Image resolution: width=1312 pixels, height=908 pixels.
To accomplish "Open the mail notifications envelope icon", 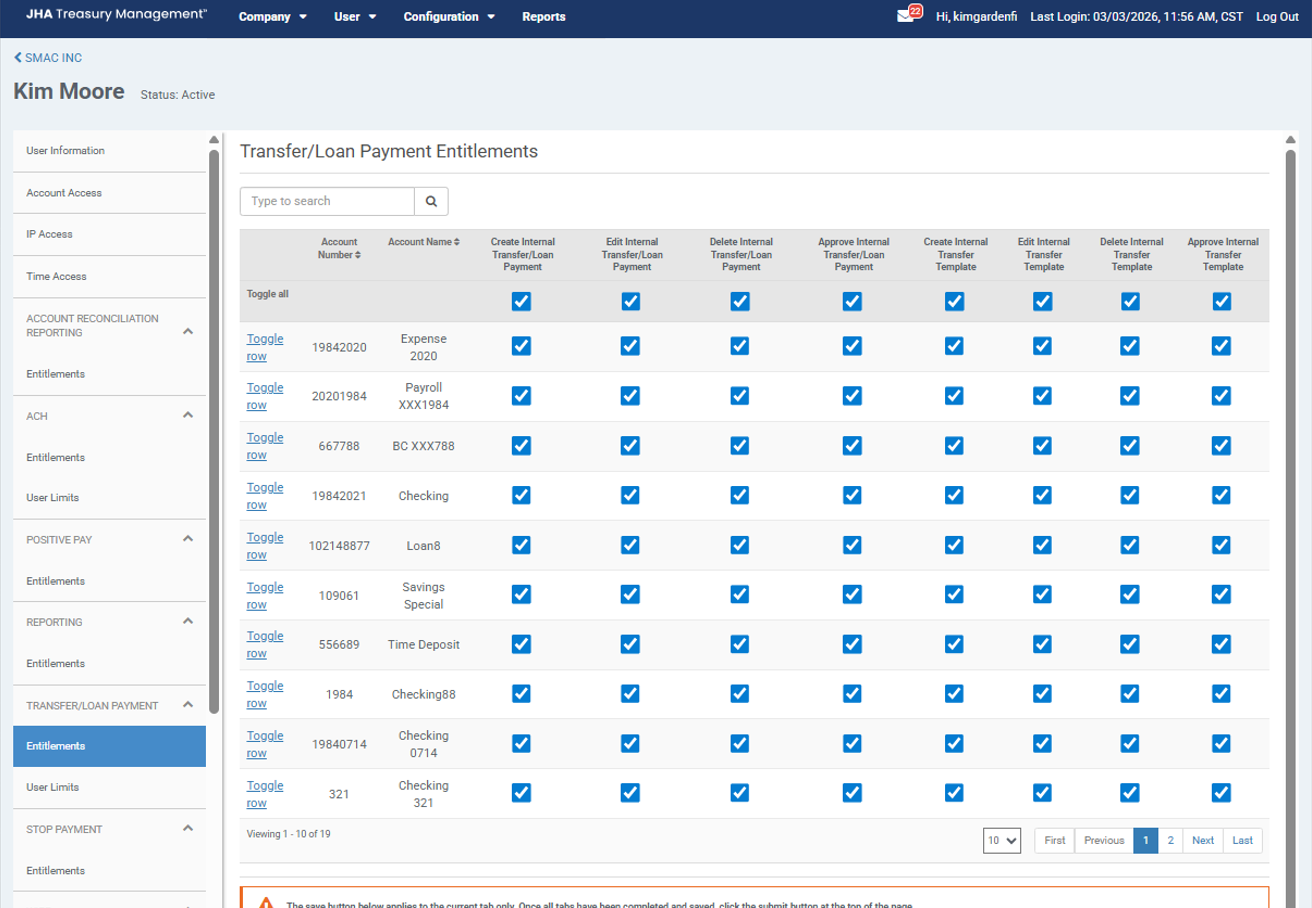I will point(906,16).
